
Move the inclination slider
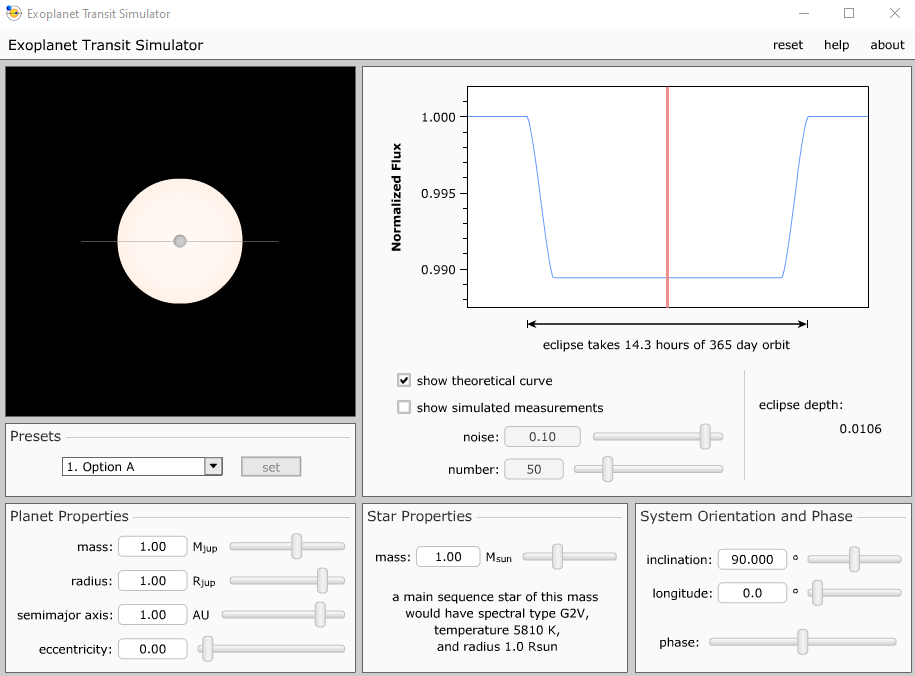tap(853, 559)
